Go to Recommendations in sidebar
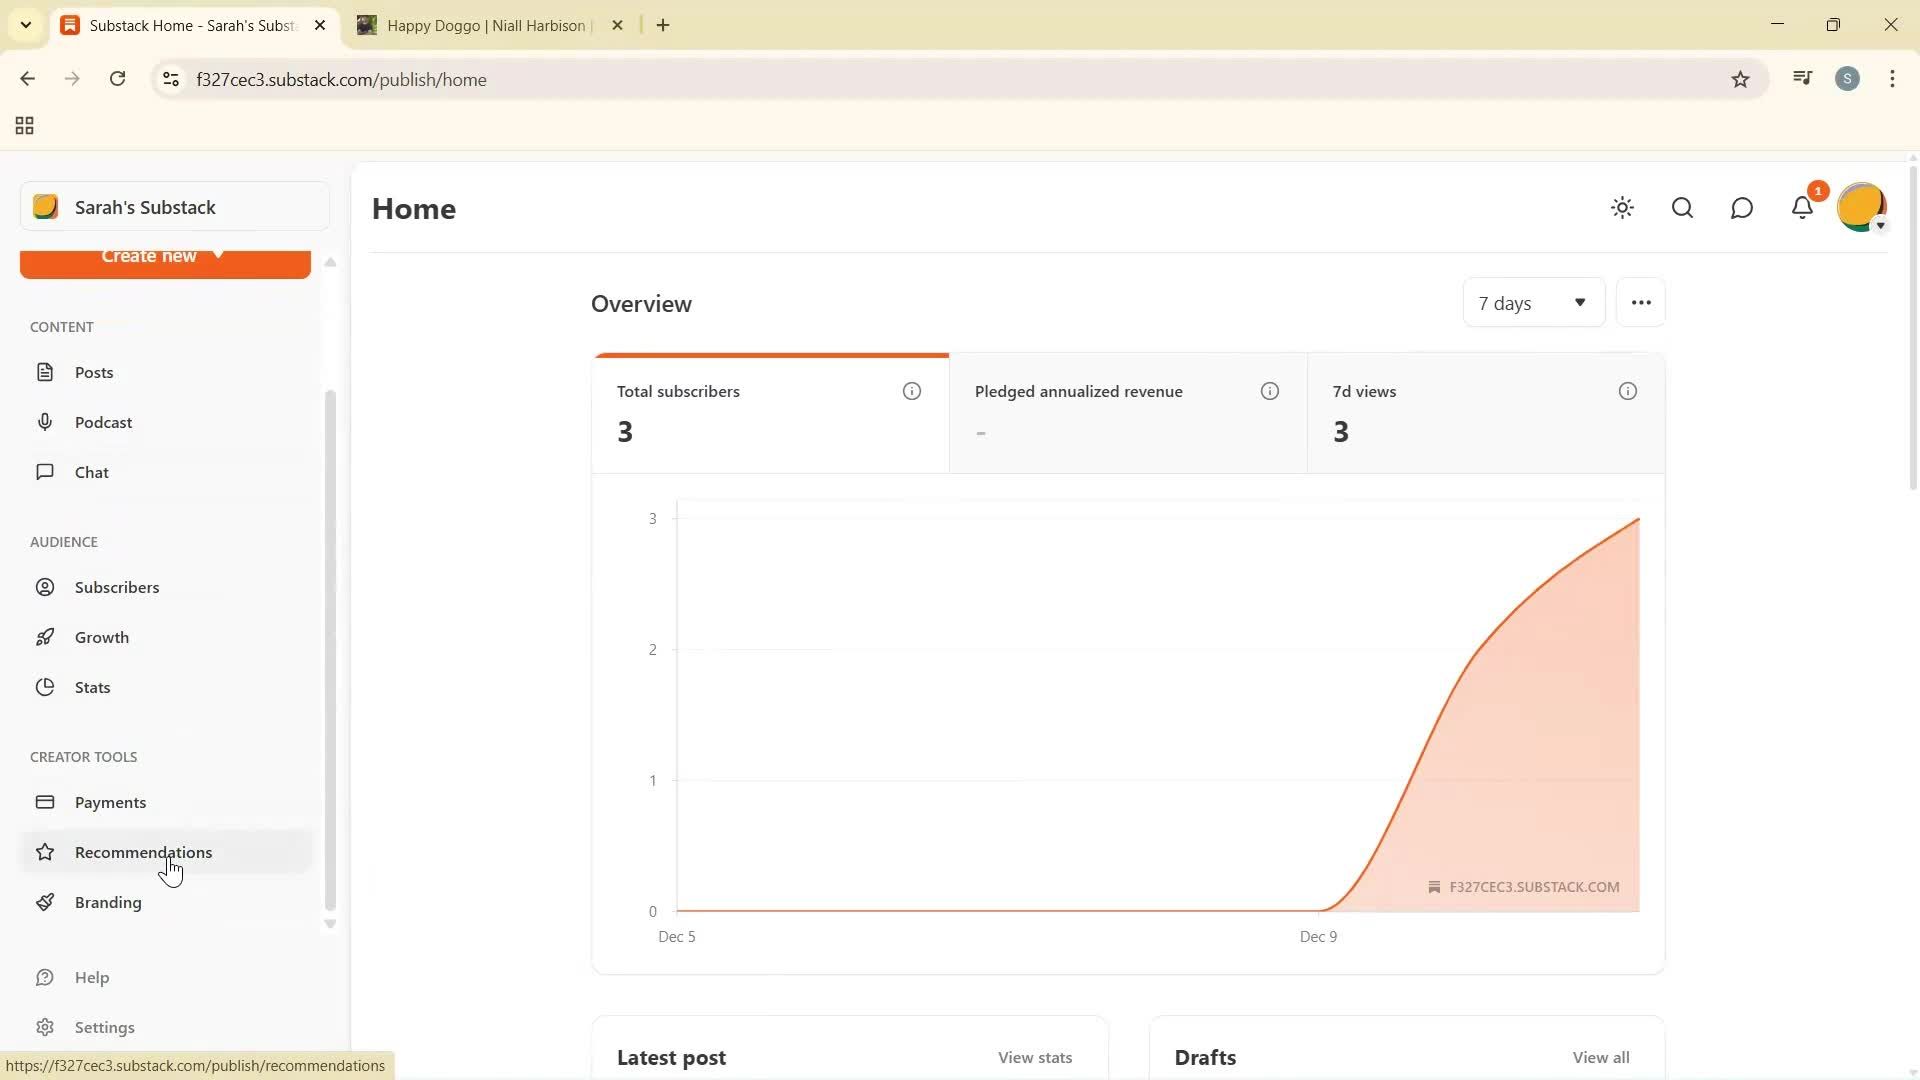The image size is (1920, 1080). 143,852
